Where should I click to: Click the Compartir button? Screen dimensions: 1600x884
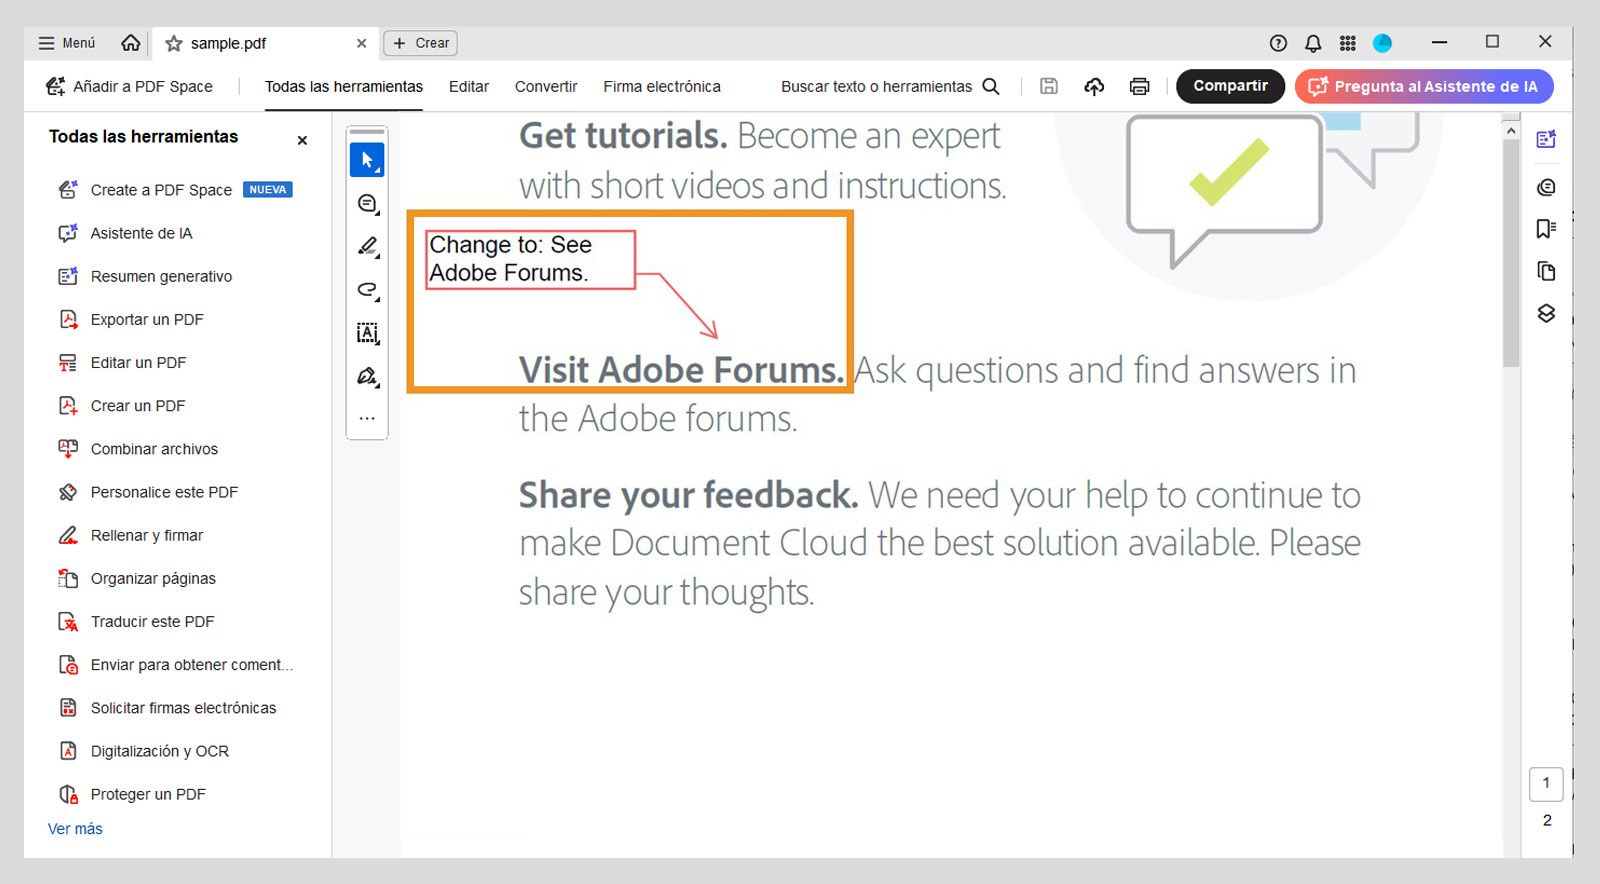point(1230,86)
